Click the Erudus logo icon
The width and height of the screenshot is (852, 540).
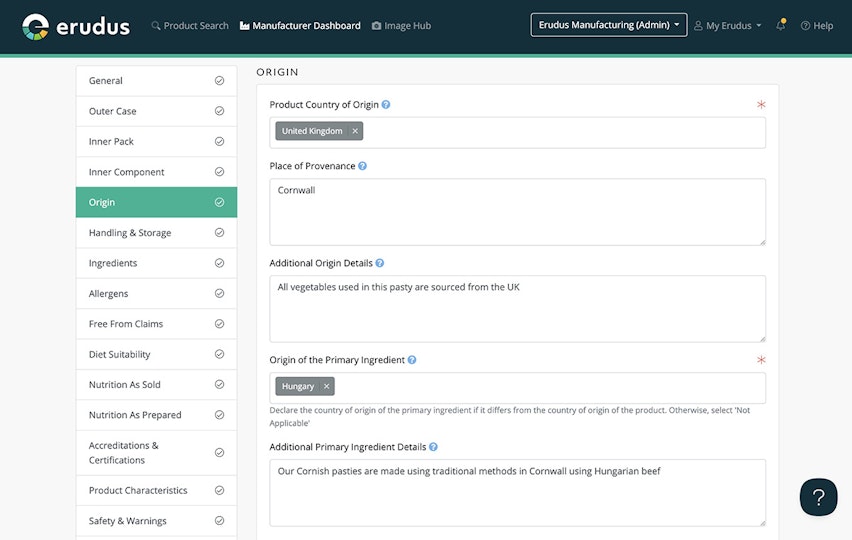click(x=35, y=27)
